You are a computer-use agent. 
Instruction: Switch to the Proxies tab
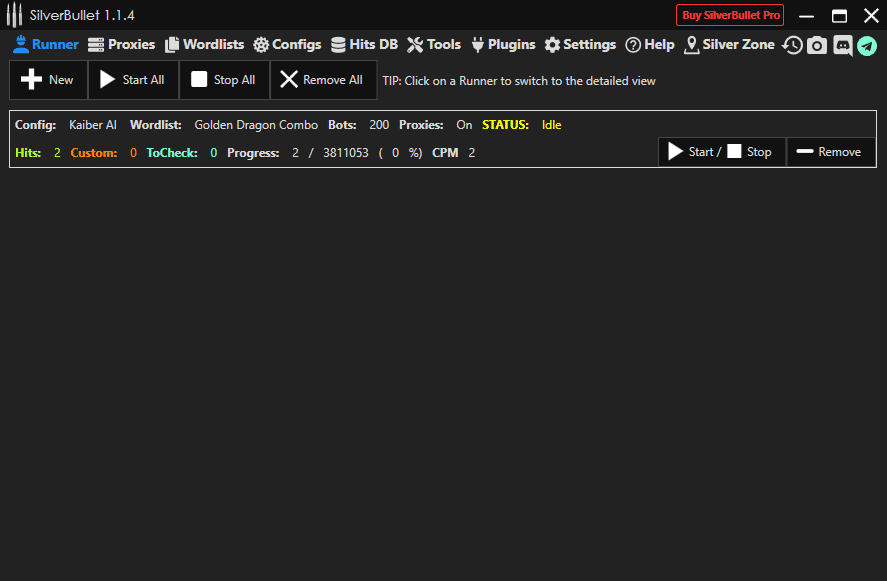[121, 45]
